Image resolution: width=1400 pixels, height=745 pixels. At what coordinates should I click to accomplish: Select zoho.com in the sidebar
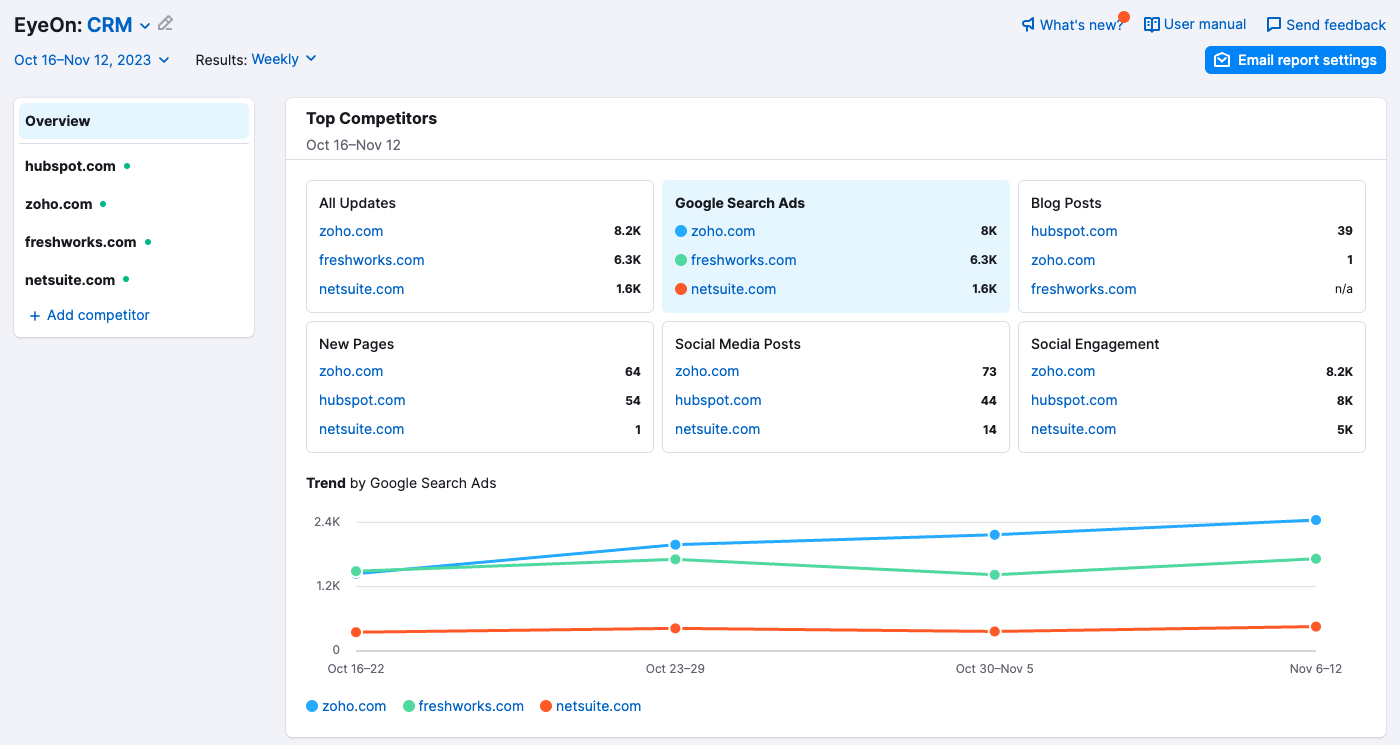pos(58,204)
